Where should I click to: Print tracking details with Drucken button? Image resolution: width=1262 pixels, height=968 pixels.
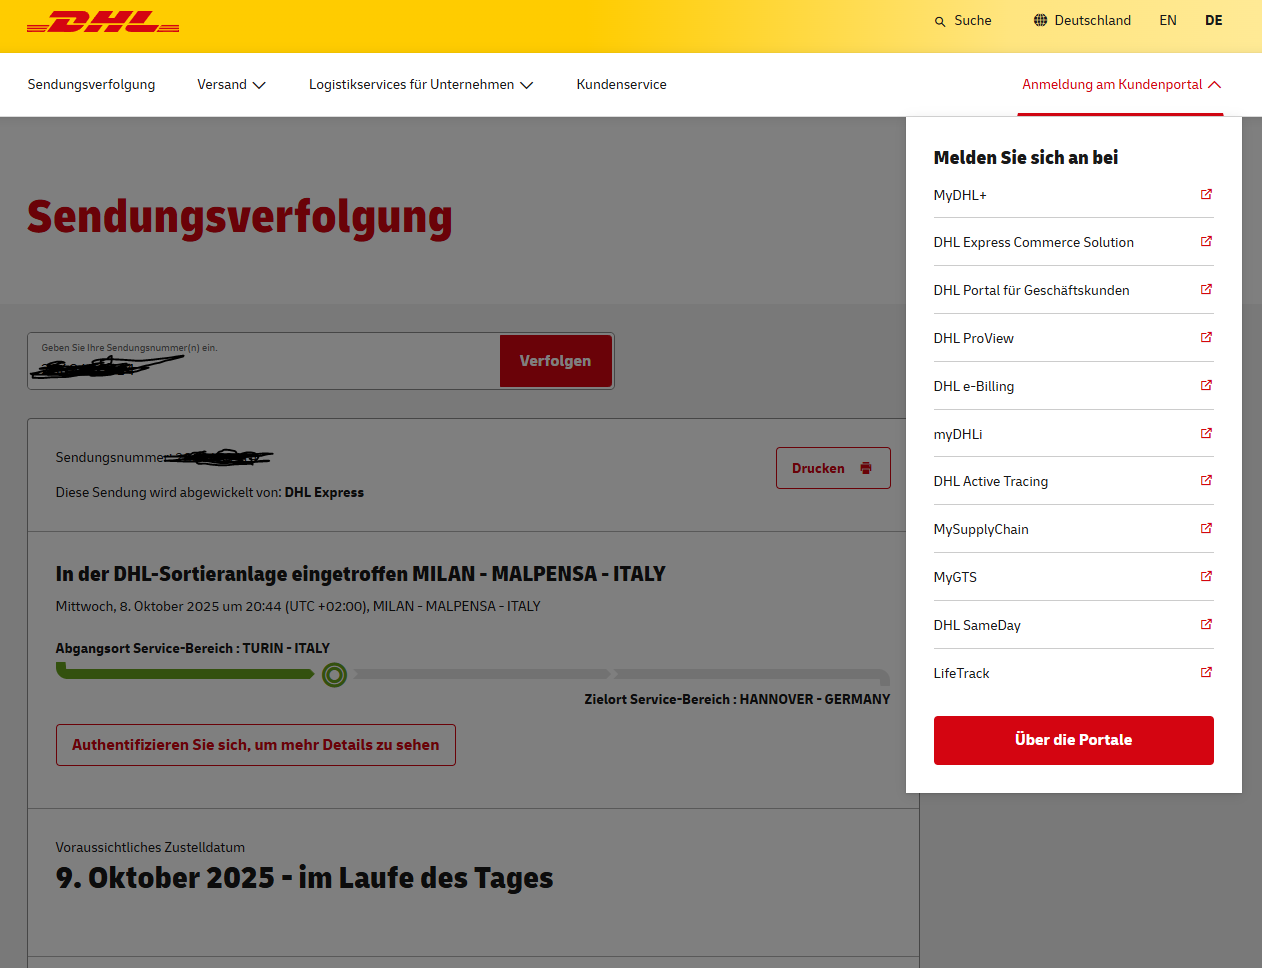click(x=832, y=468)
